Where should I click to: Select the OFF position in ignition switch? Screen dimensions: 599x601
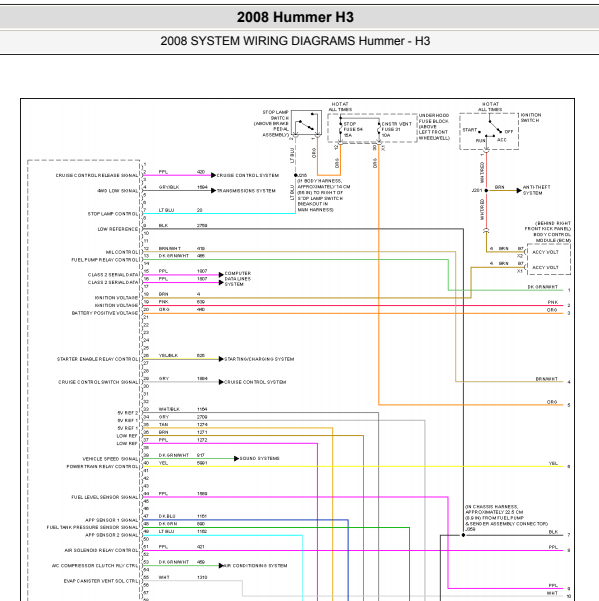[509, 131]
